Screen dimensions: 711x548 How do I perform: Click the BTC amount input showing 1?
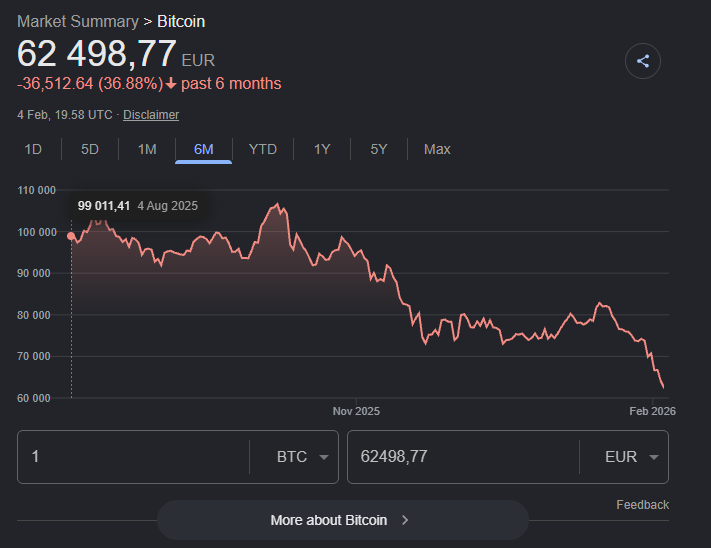pyautogui.click(x=133, y=456)
